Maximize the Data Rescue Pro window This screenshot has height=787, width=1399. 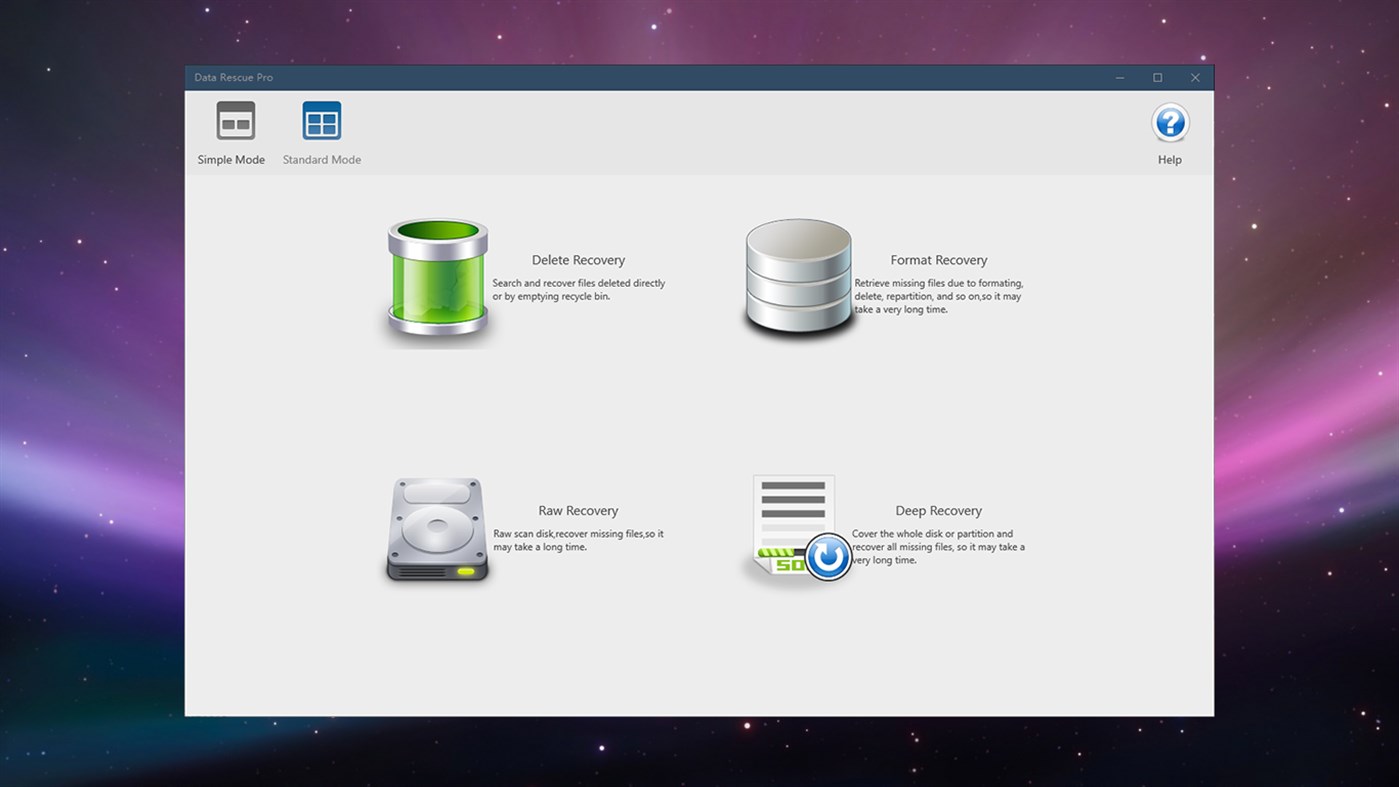point(1157,77)
